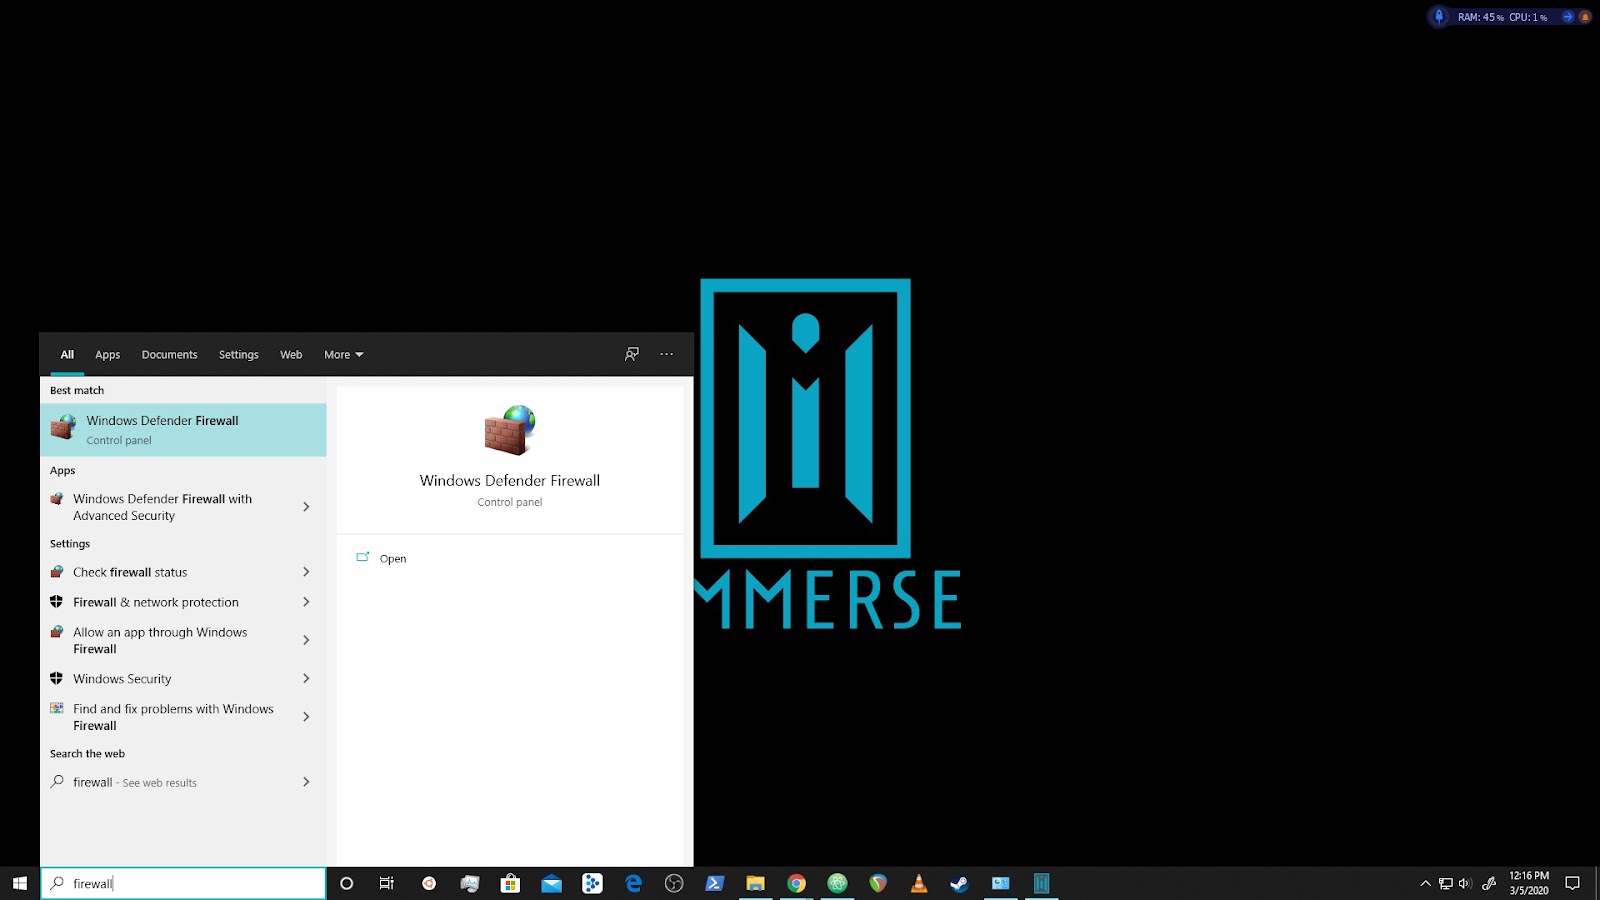Screen dimensions: 1600x900
Task: Click the pen workspace tray icon
Action: click(1489, 883)
